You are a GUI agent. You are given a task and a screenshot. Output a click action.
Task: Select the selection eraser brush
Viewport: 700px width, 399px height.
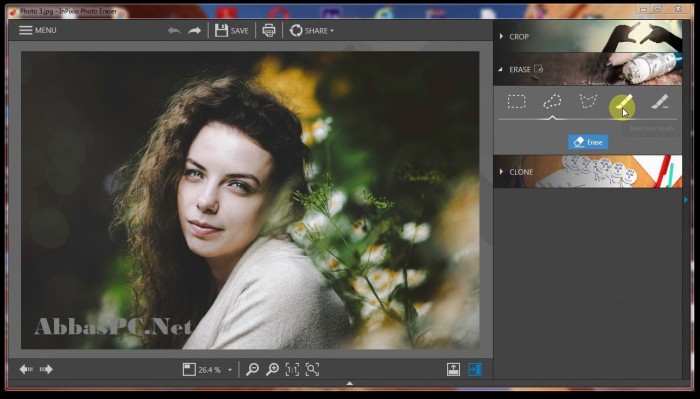tap(659, 102)
